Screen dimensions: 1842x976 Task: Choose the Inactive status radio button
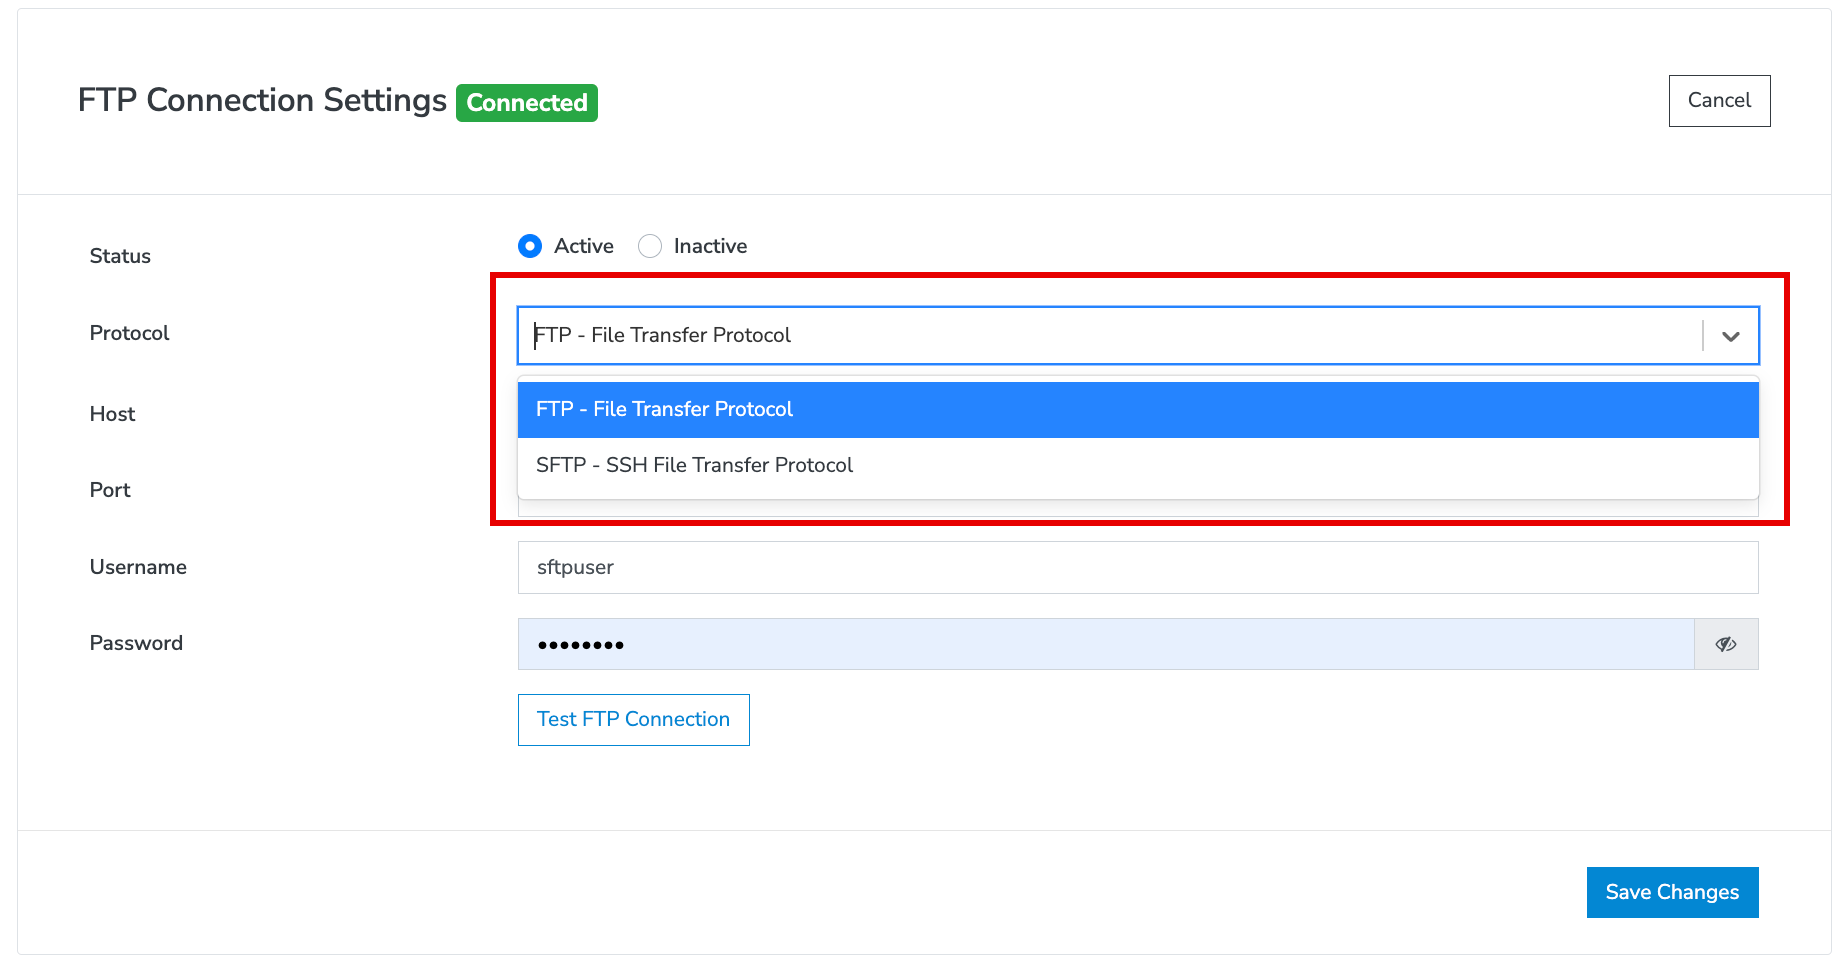[650, 246]
